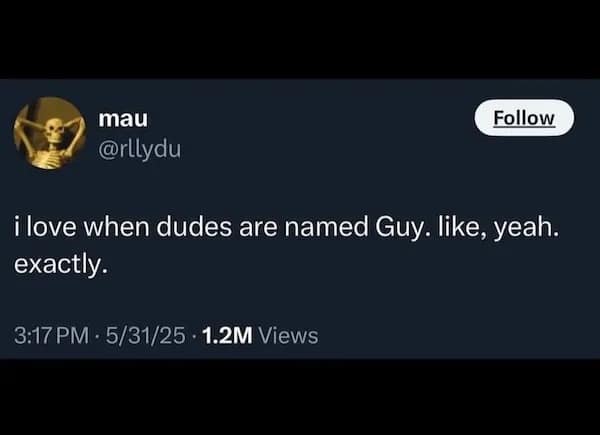The width and height of the screenshot is (600, 435).
Task: Follow the mau account
Action: (x=524, y=118)
